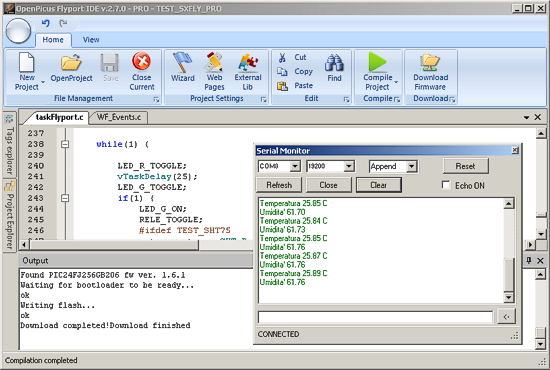Viewport: 550px width, 370px height.
Task: Select the WF_Events.c editor tab
Action: [x=119, y=117]
